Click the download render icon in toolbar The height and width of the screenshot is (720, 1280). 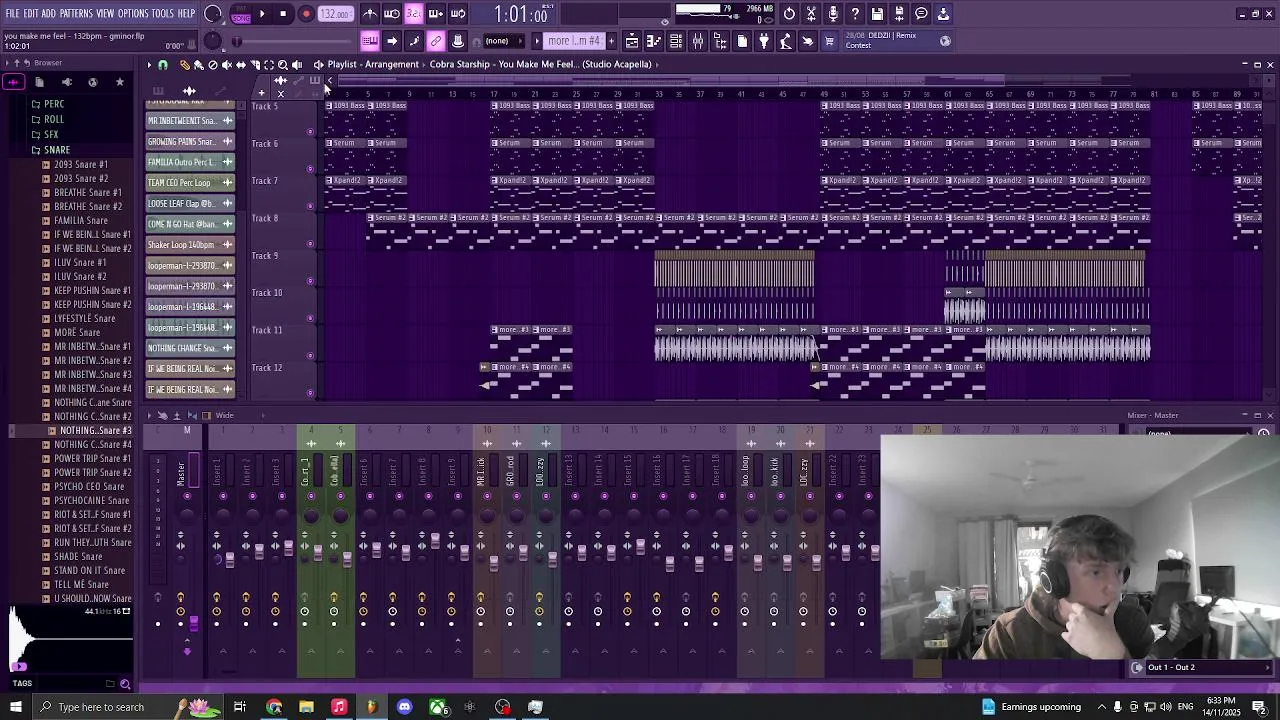pyautogui.click(x=943, y=14)
